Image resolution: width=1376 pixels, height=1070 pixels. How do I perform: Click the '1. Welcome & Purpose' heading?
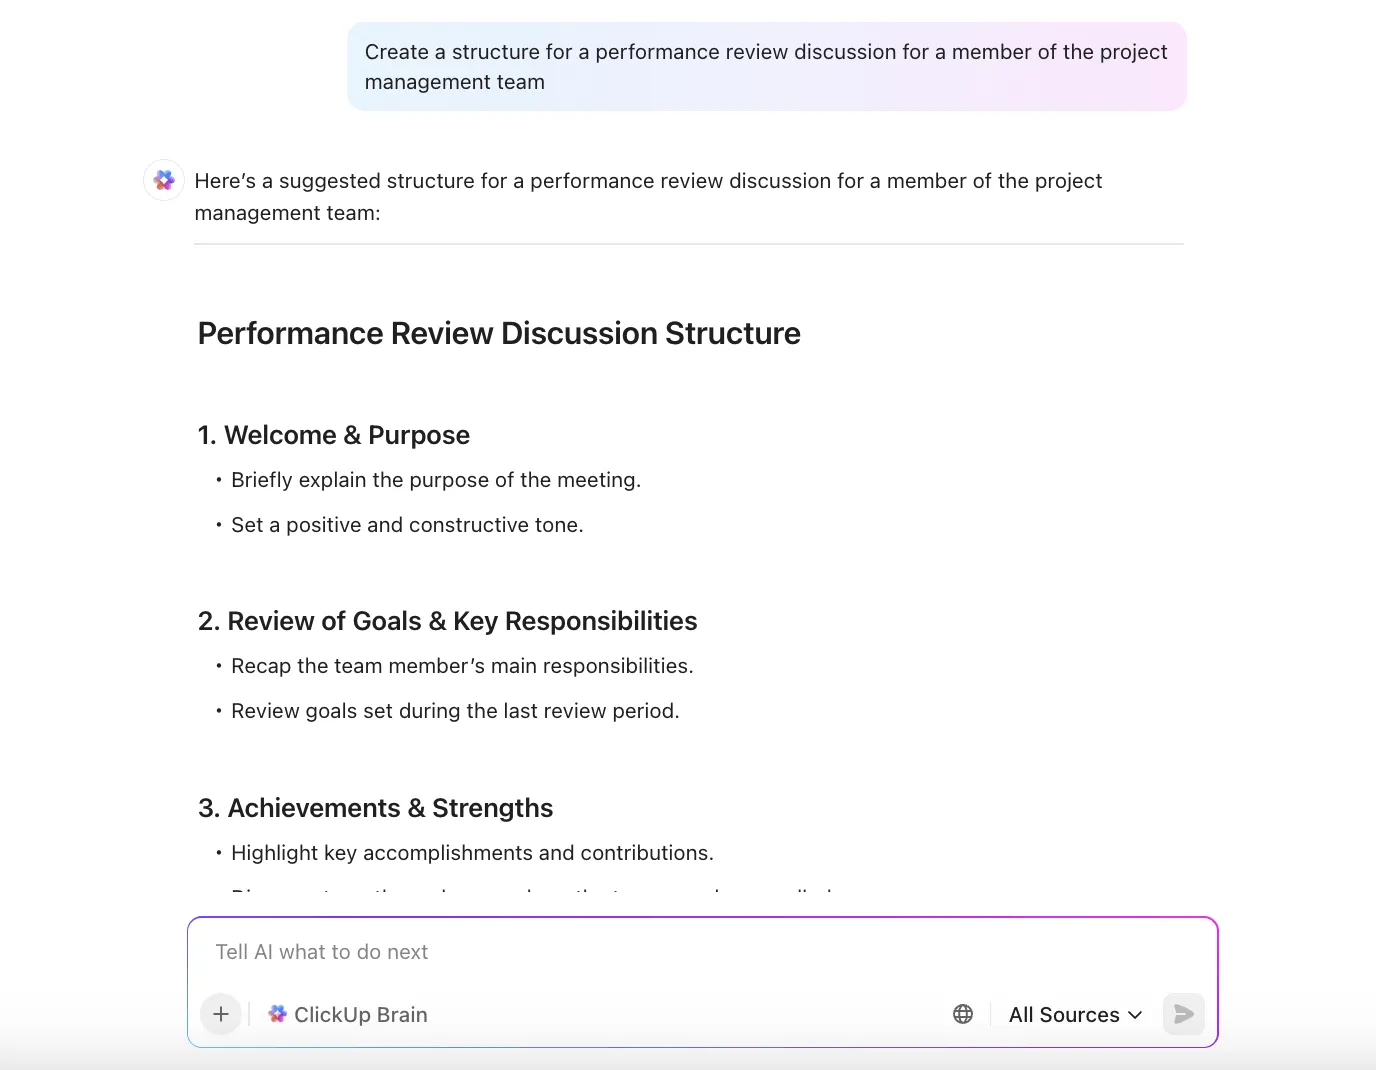pos(334,435)
